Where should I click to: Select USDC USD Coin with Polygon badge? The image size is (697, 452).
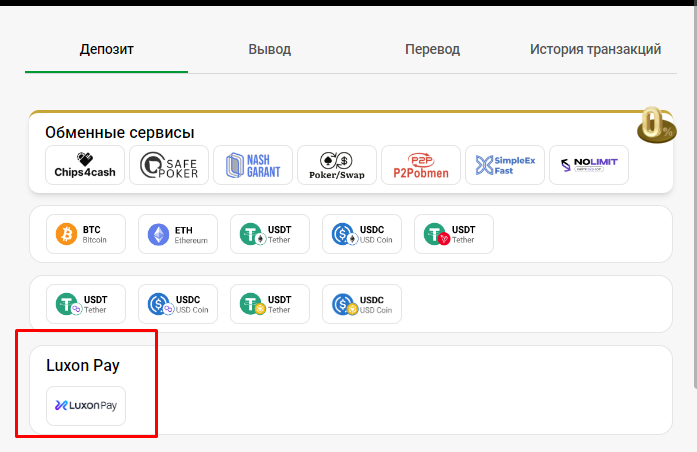tap(178, 304)
